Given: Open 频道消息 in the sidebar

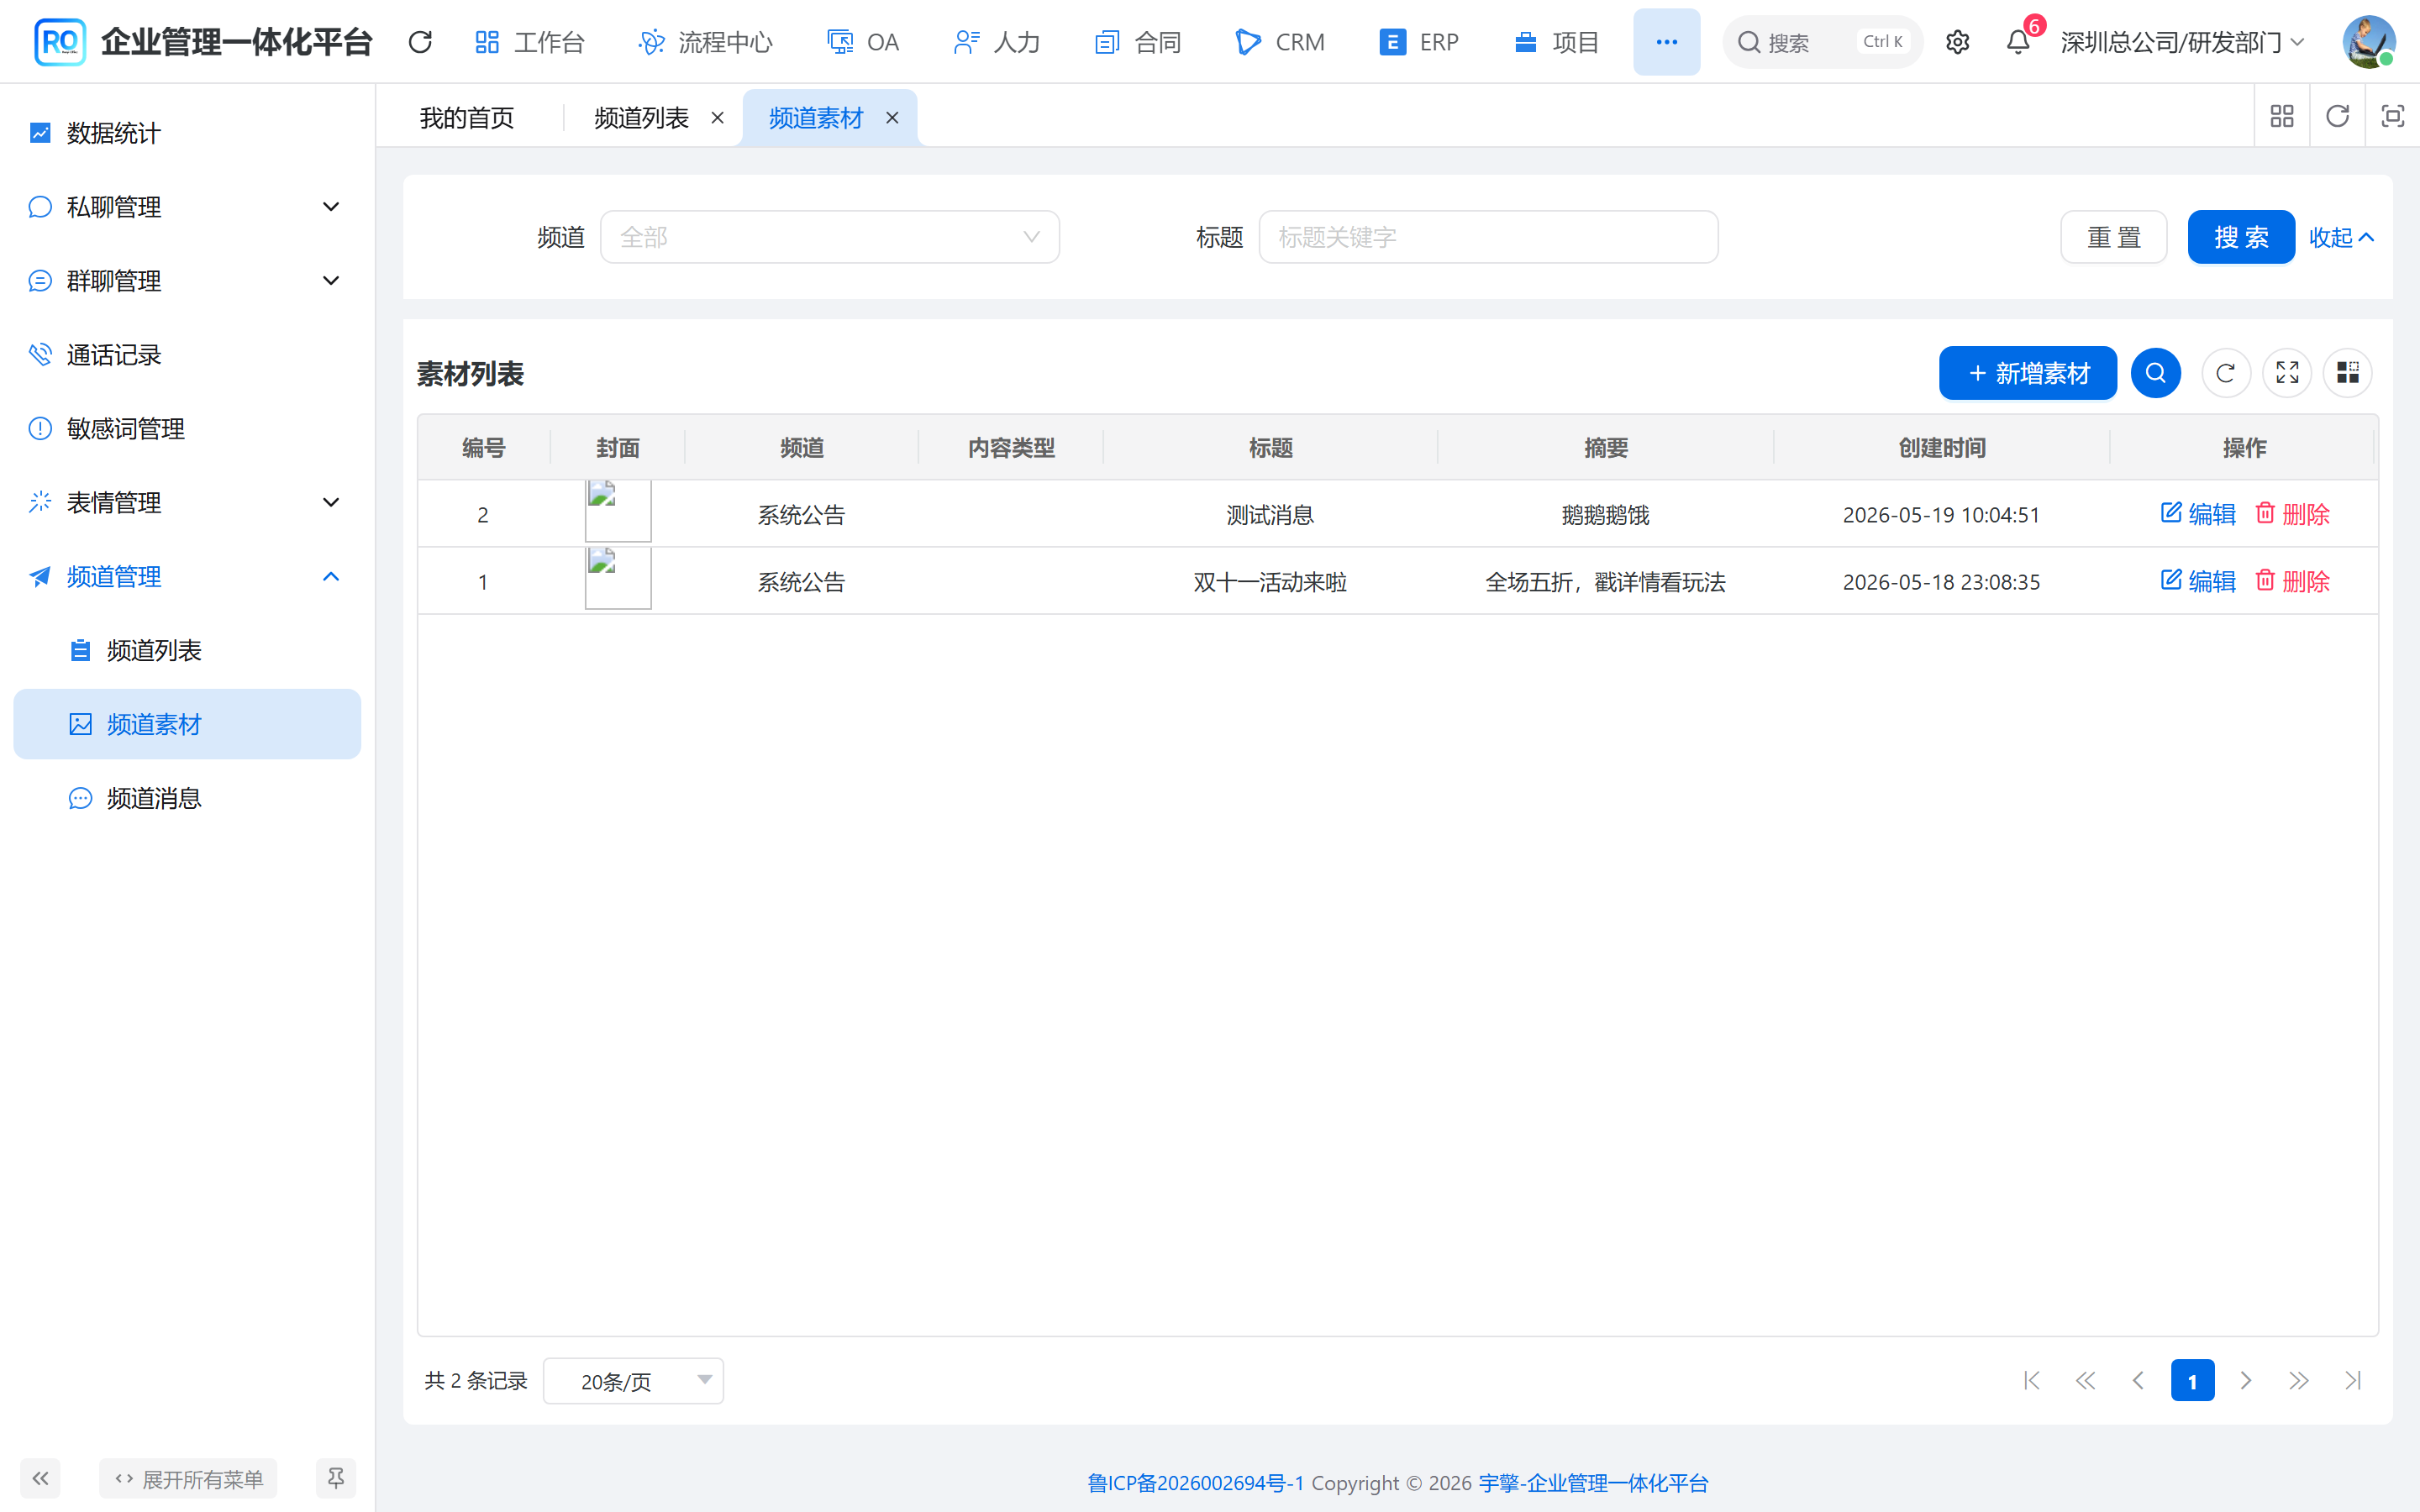Looking at the screenshot, I should (x=187, y=798).
